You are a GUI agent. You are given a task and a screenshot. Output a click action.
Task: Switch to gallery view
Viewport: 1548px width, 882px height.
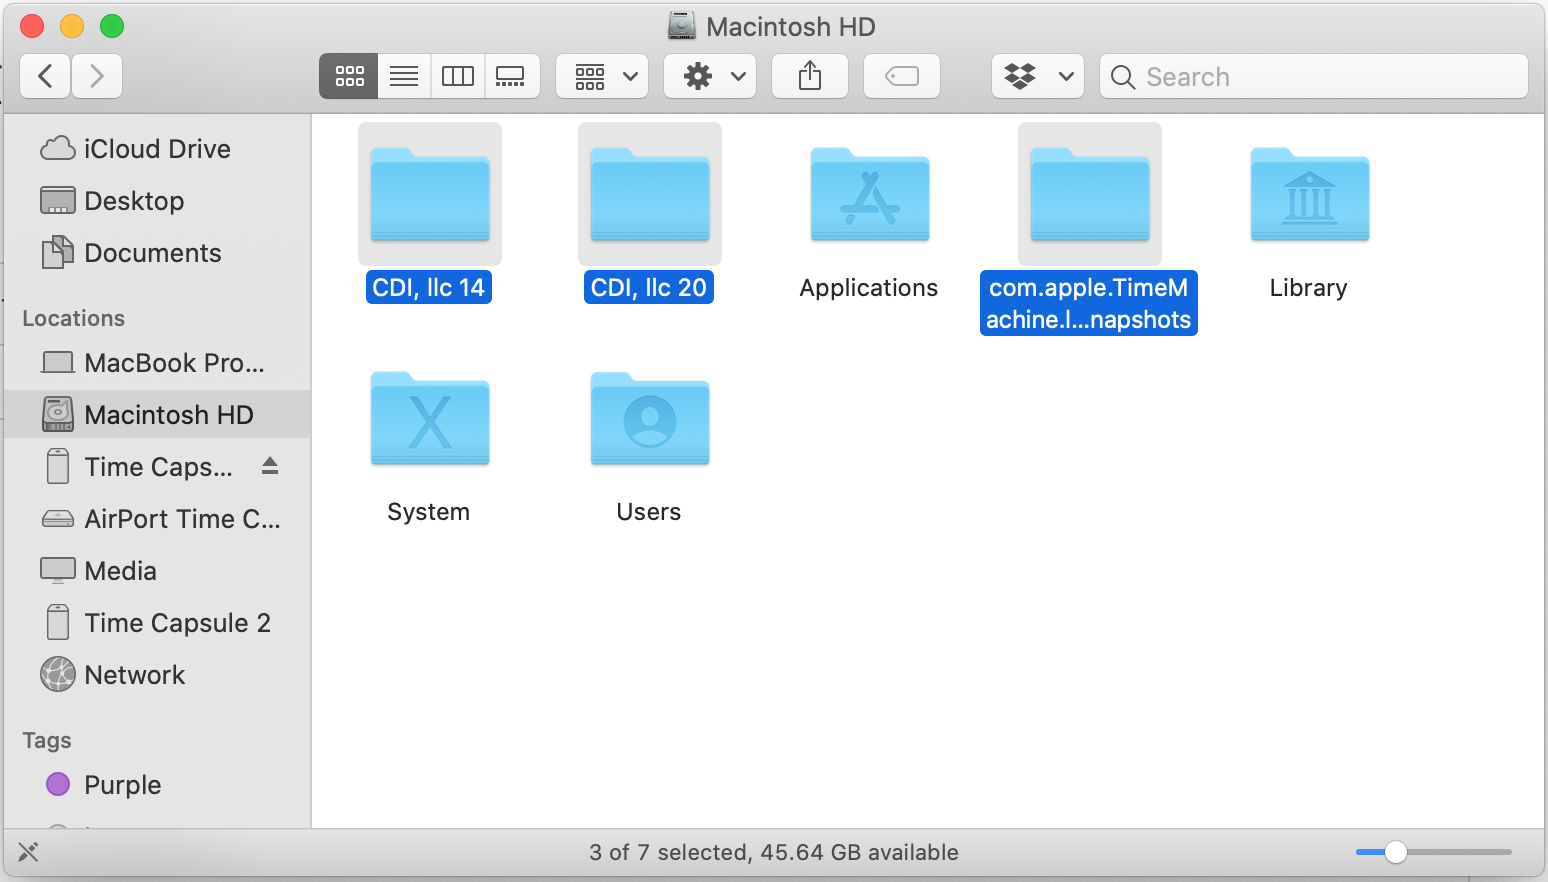pos(511,76)
